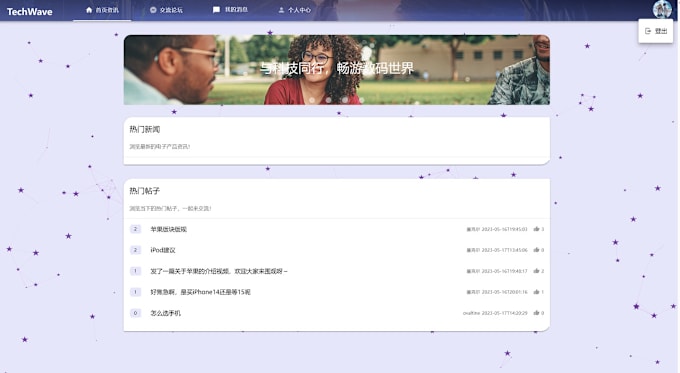Select the last carousel indicator dot
Image resolution: width=680 pixels, height=373 pixels.
(x=361, y=100)
